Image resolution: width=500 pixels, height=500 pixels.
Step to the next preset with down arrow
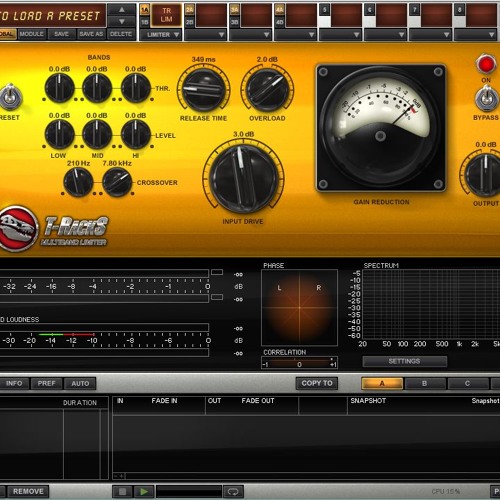[x=122, y=22]
